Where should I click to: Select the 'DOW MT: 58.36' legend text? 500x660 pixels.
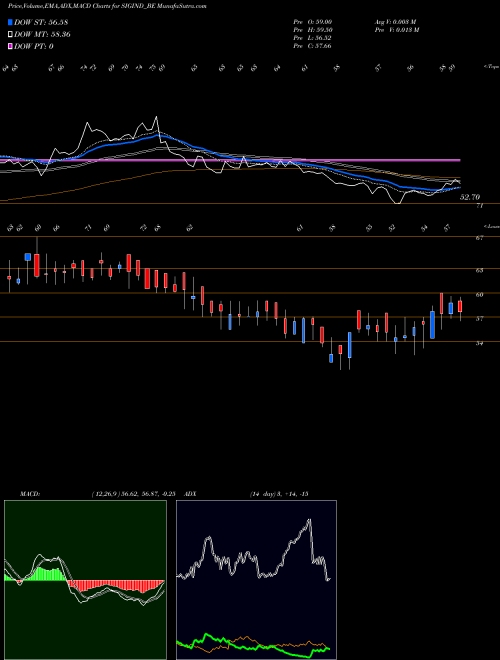coord(42,34)
